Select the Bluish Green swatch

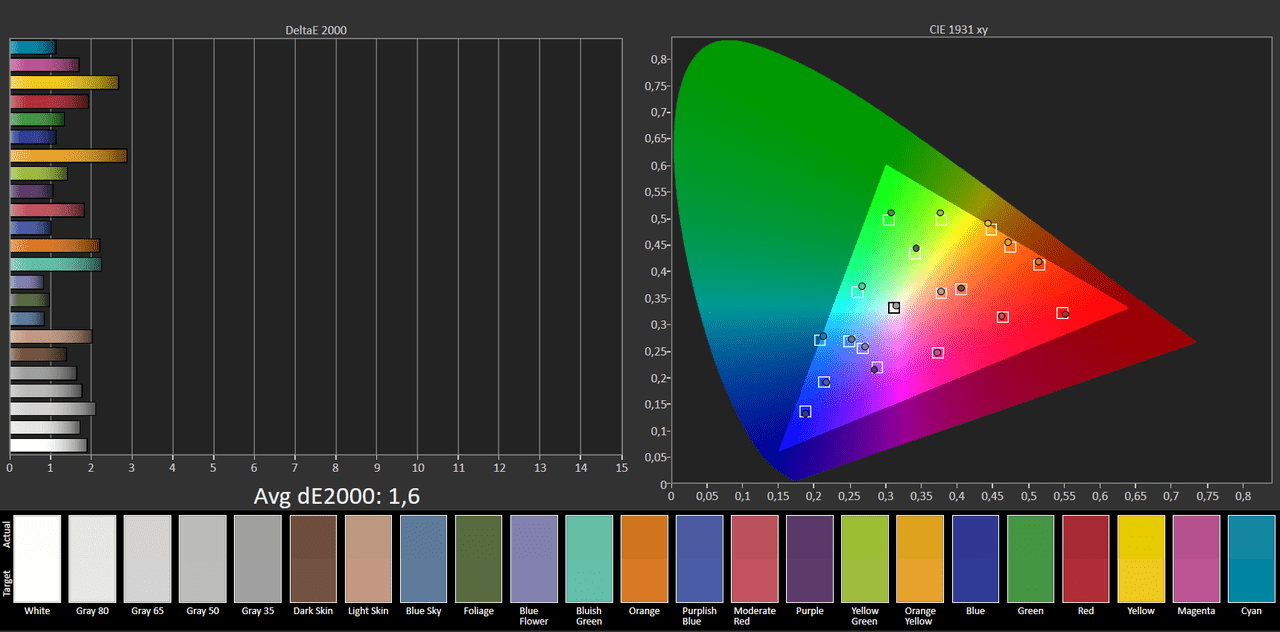[589, 558]
